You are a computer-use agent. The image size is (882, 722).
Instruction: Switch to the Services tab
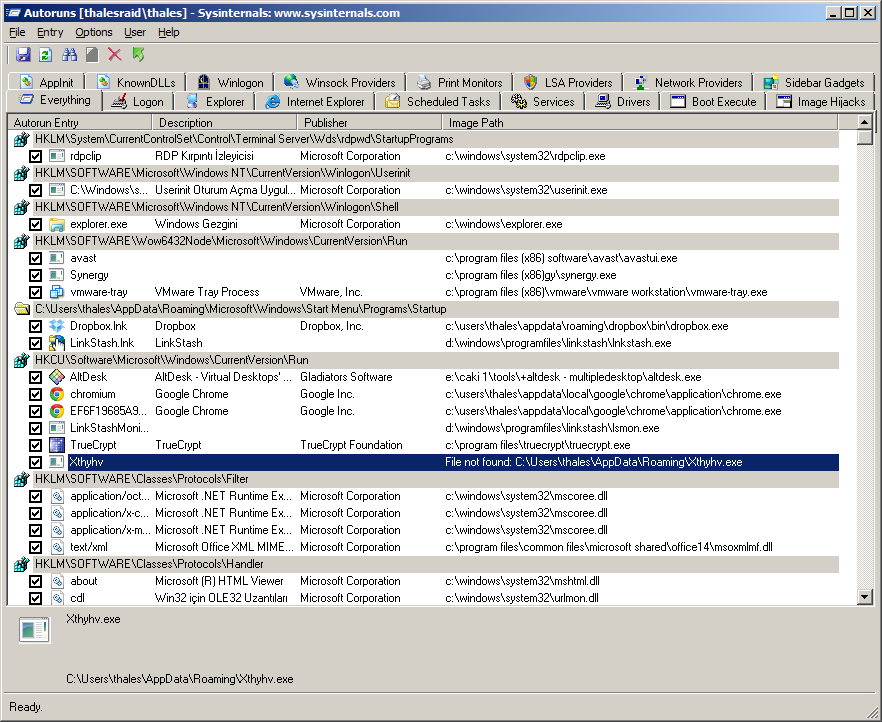(x=542, y=102)
